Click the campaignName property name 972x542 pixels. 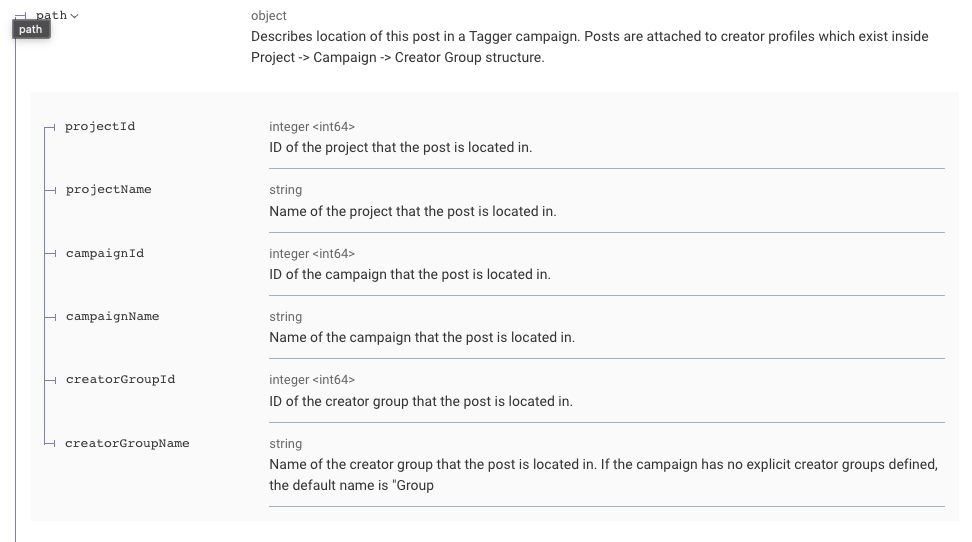[112, 317]
